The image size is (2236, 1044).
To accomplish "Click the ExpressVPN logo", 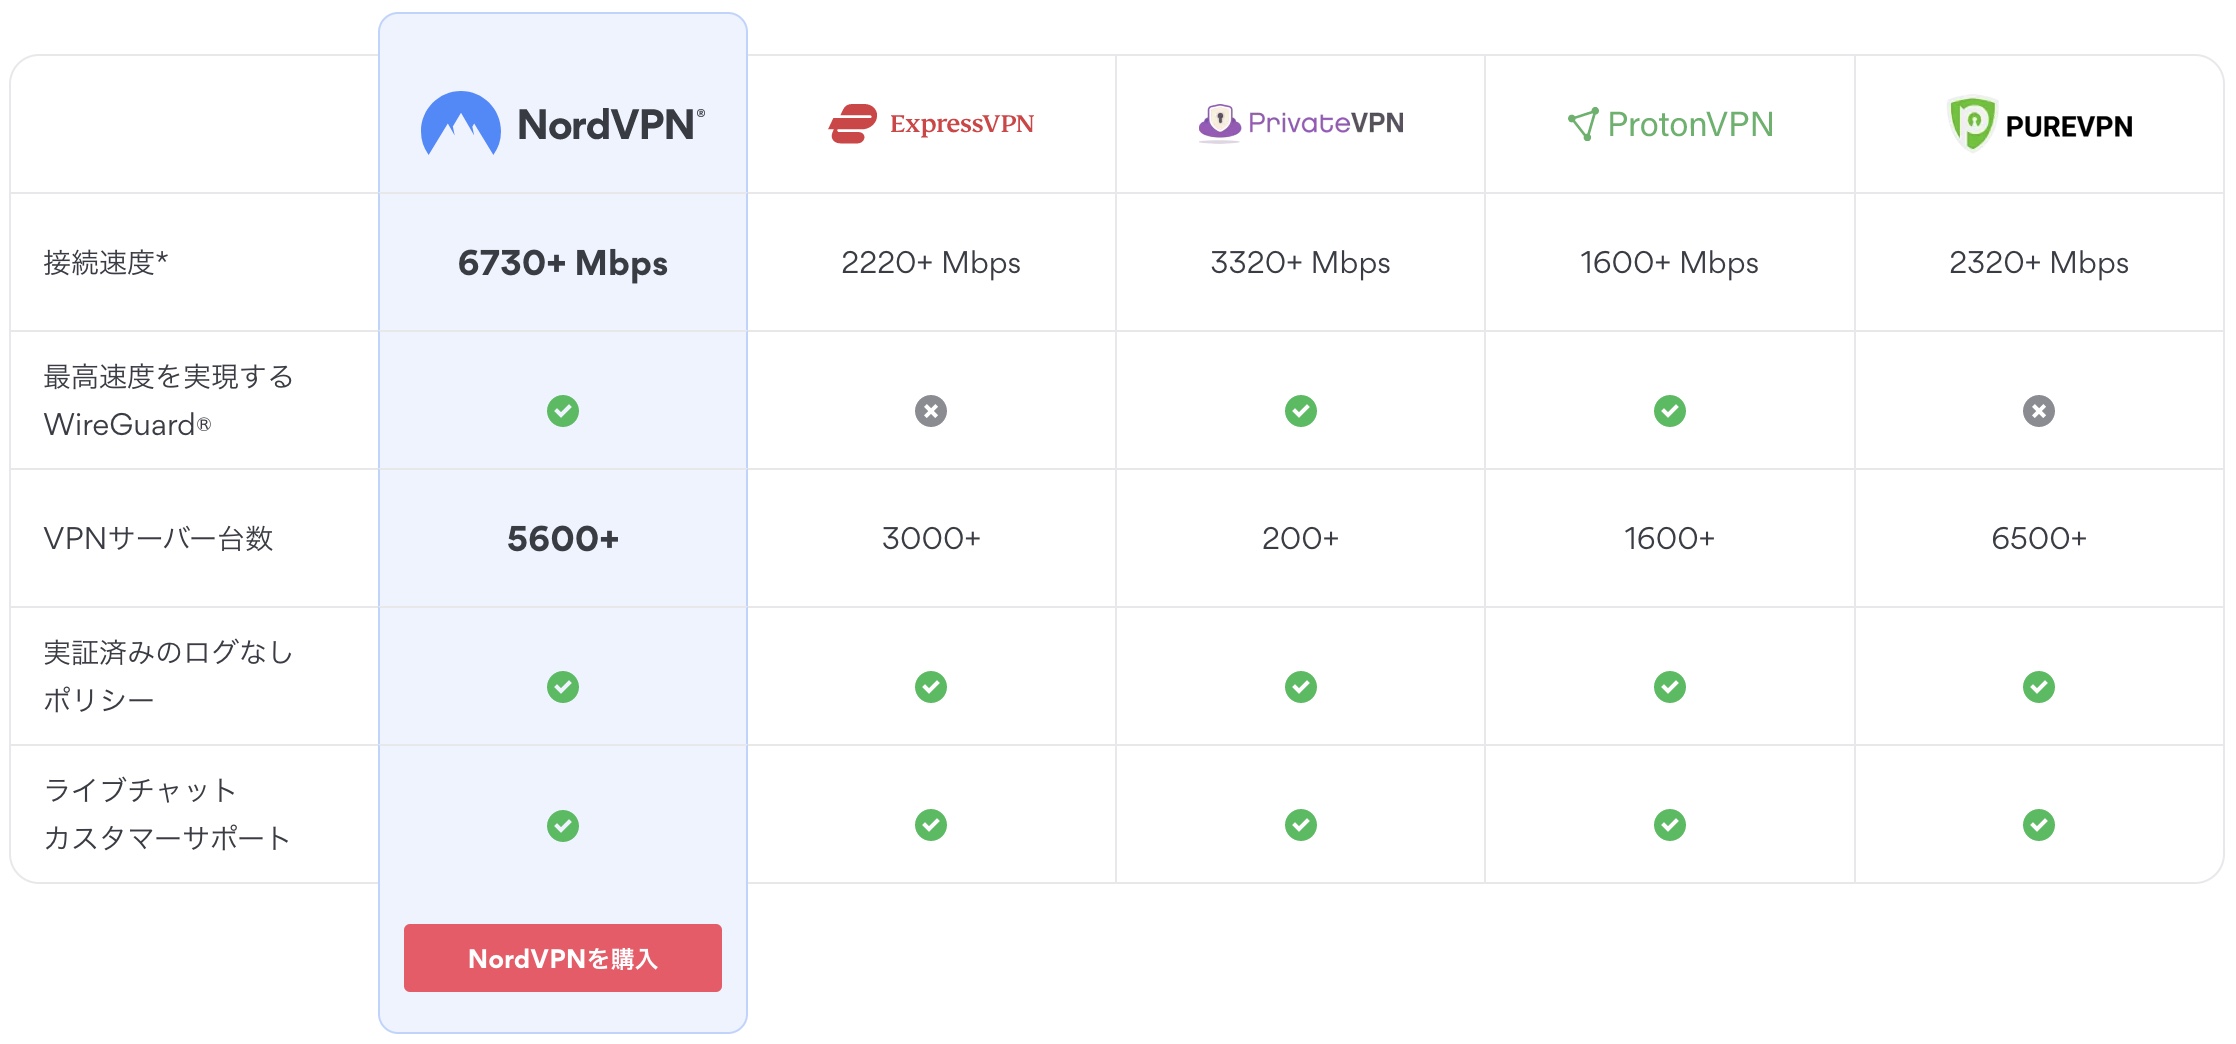I will 931,124.
